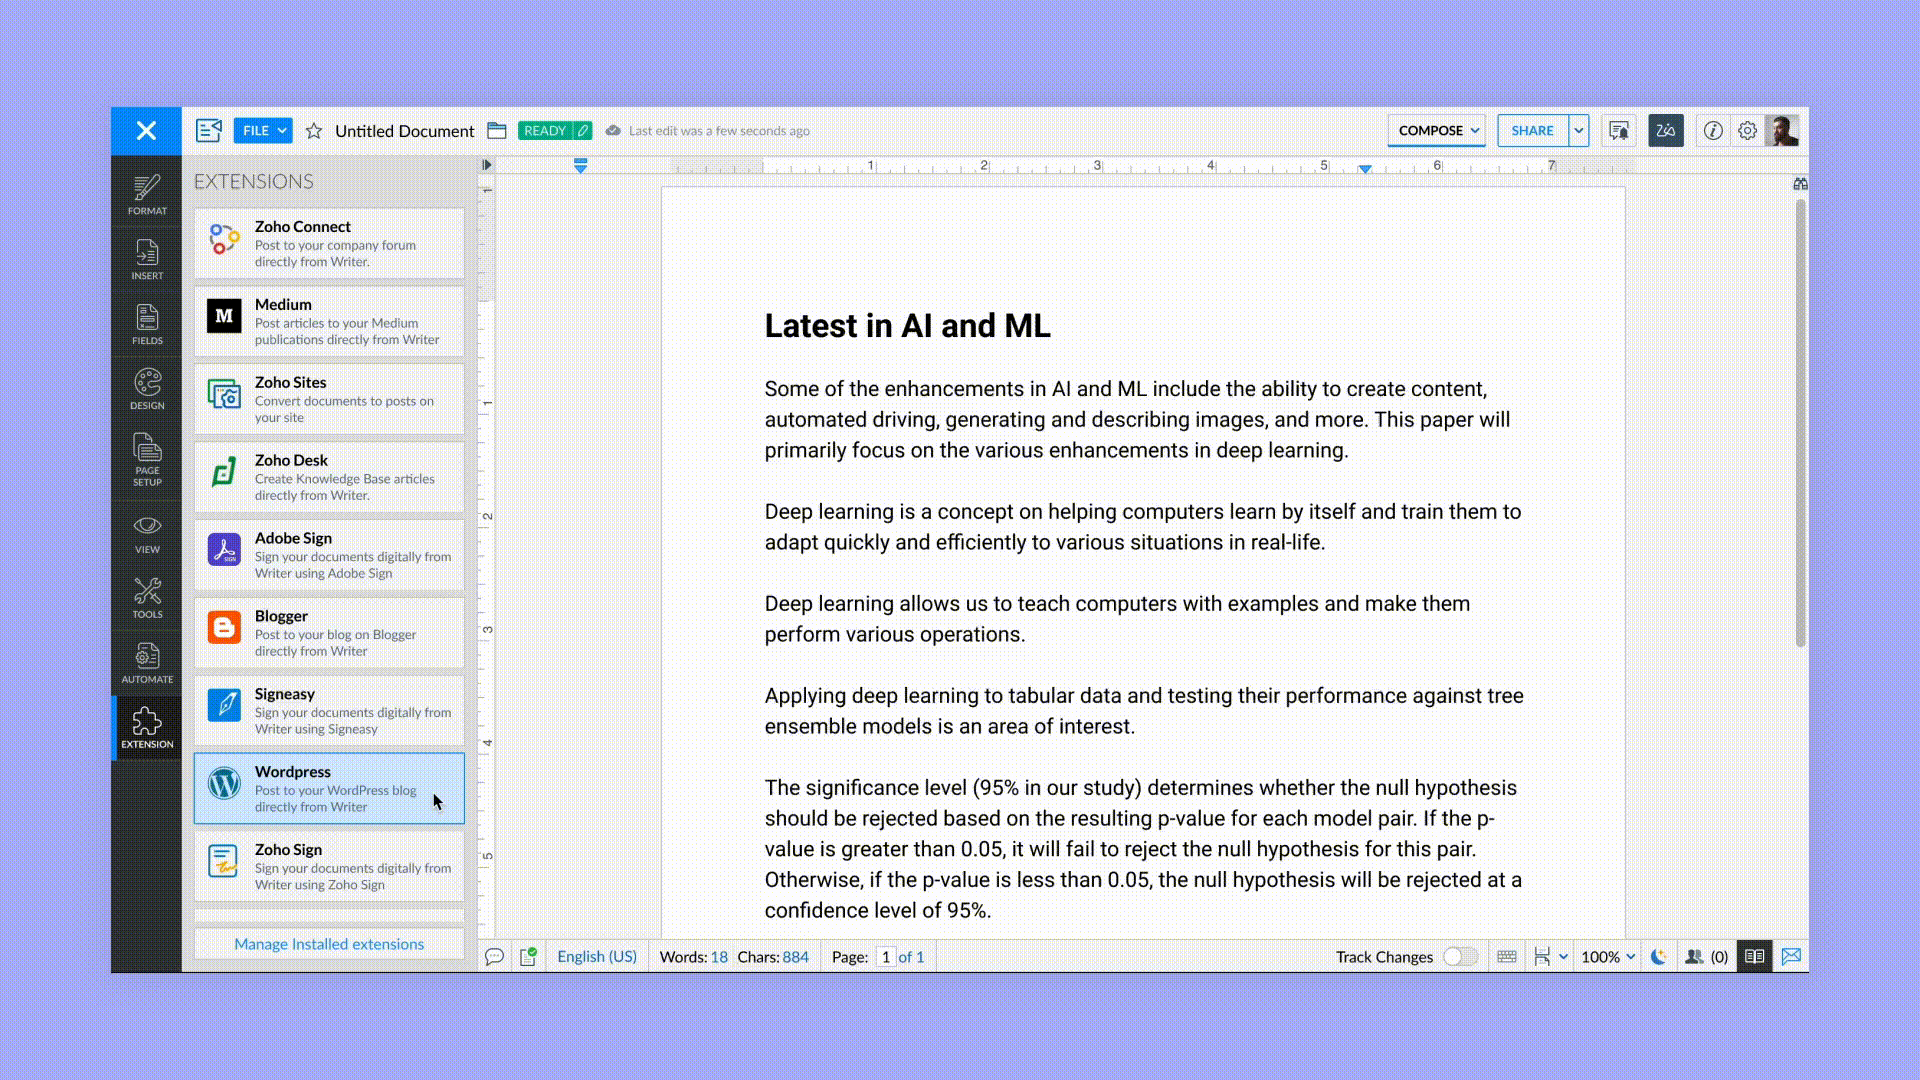Viewport: 1920px width, 1080px height.
Task: Open the Insert sidebar panel
Action: pos(147,259)
